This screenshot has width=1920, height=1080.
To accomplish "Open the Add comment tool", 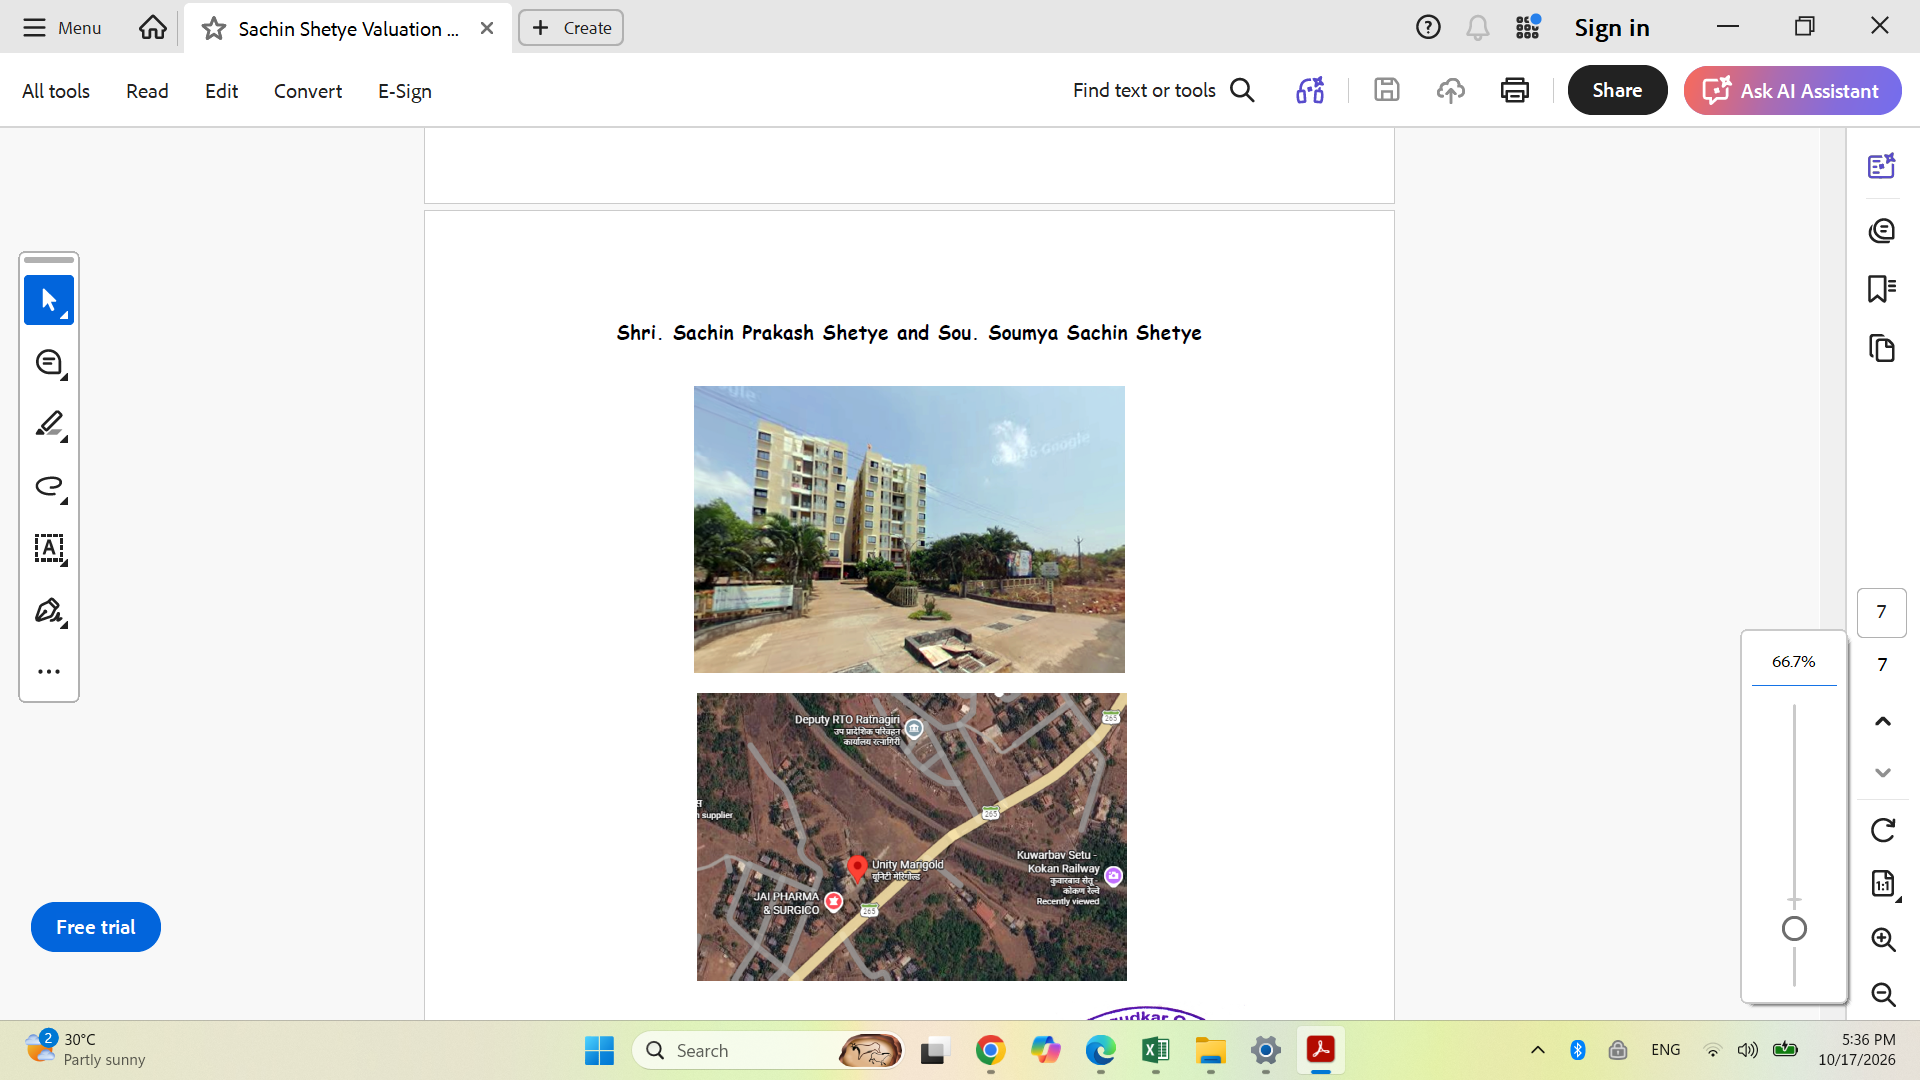I will click(x=49, y=363).
